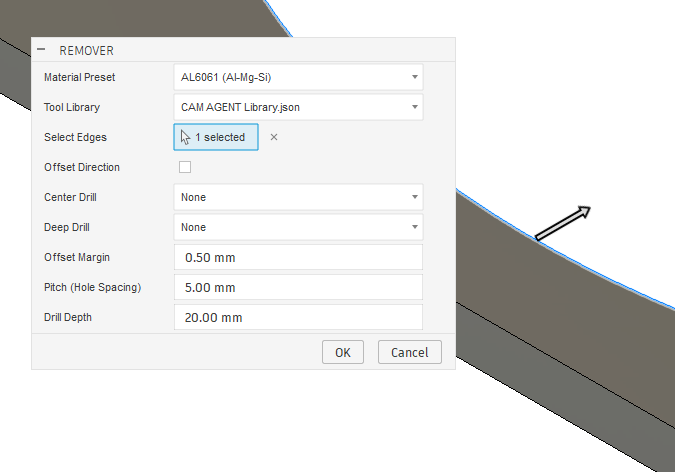Screen dimensions: 675x472
Task: Confirm the dialog with OK
Action: pyautogui.click(x=342, y=352)
